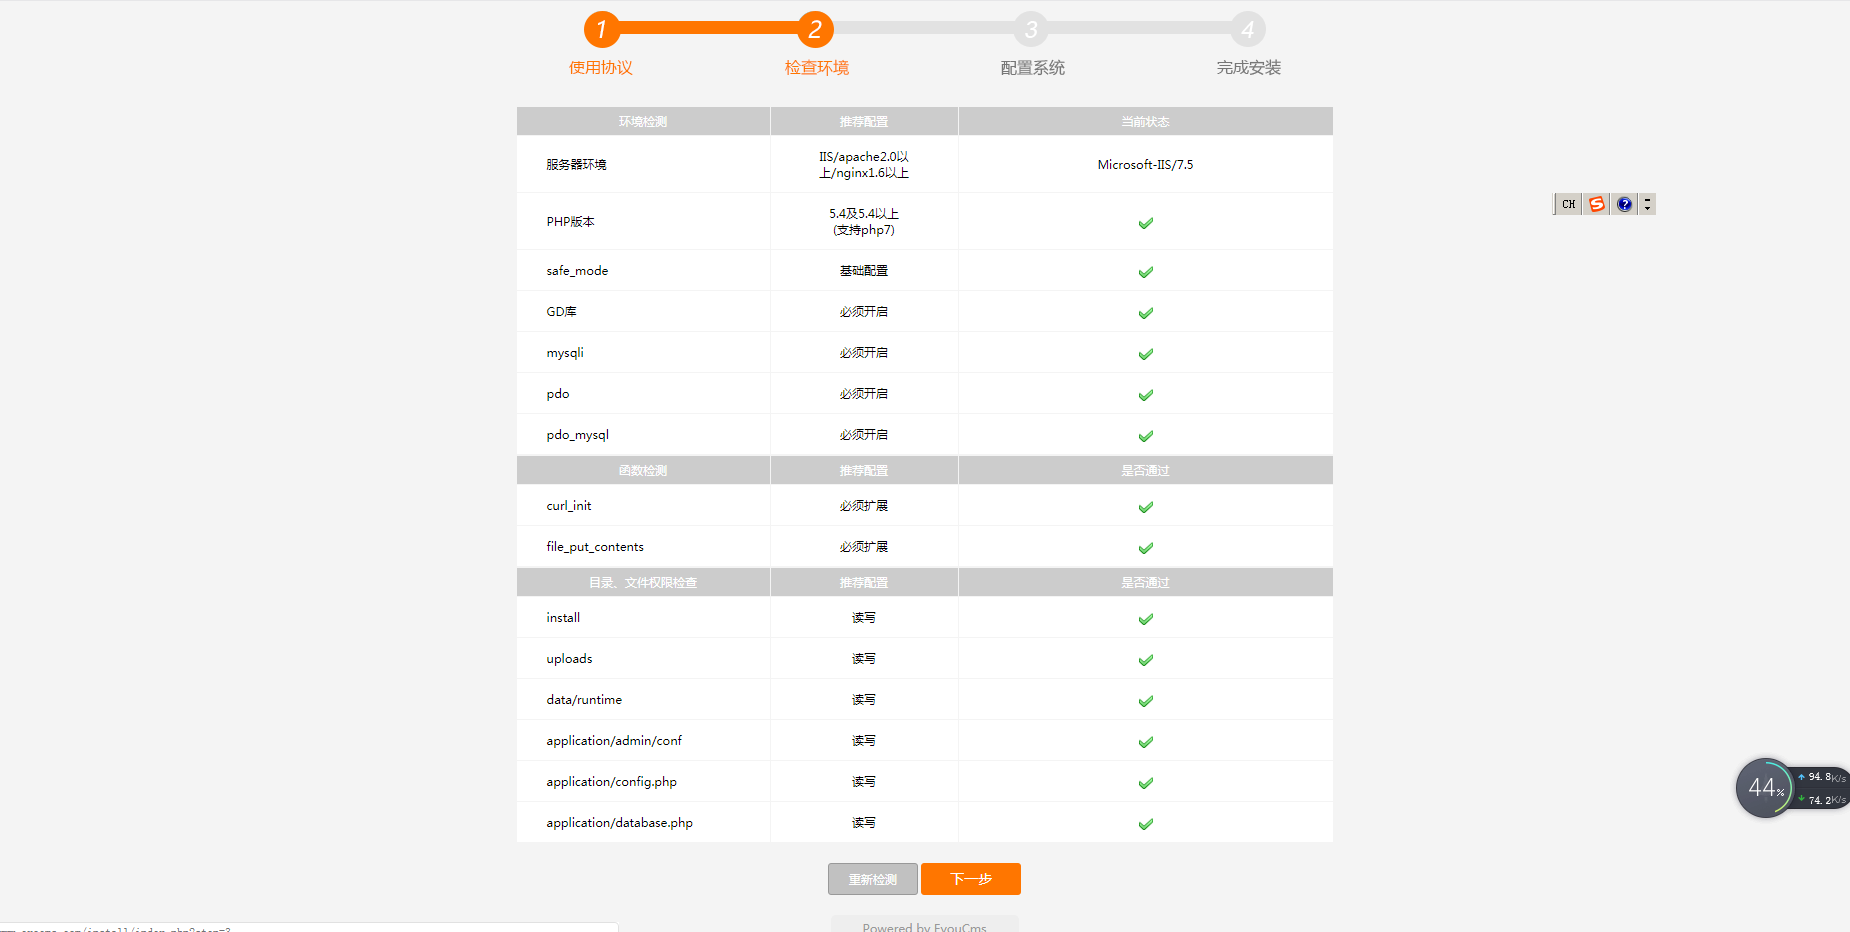This screenshot has width=1850, height=932.
Task: Click the green checkmark beside pdo_mysql
Action: [x=1146, y=435]
